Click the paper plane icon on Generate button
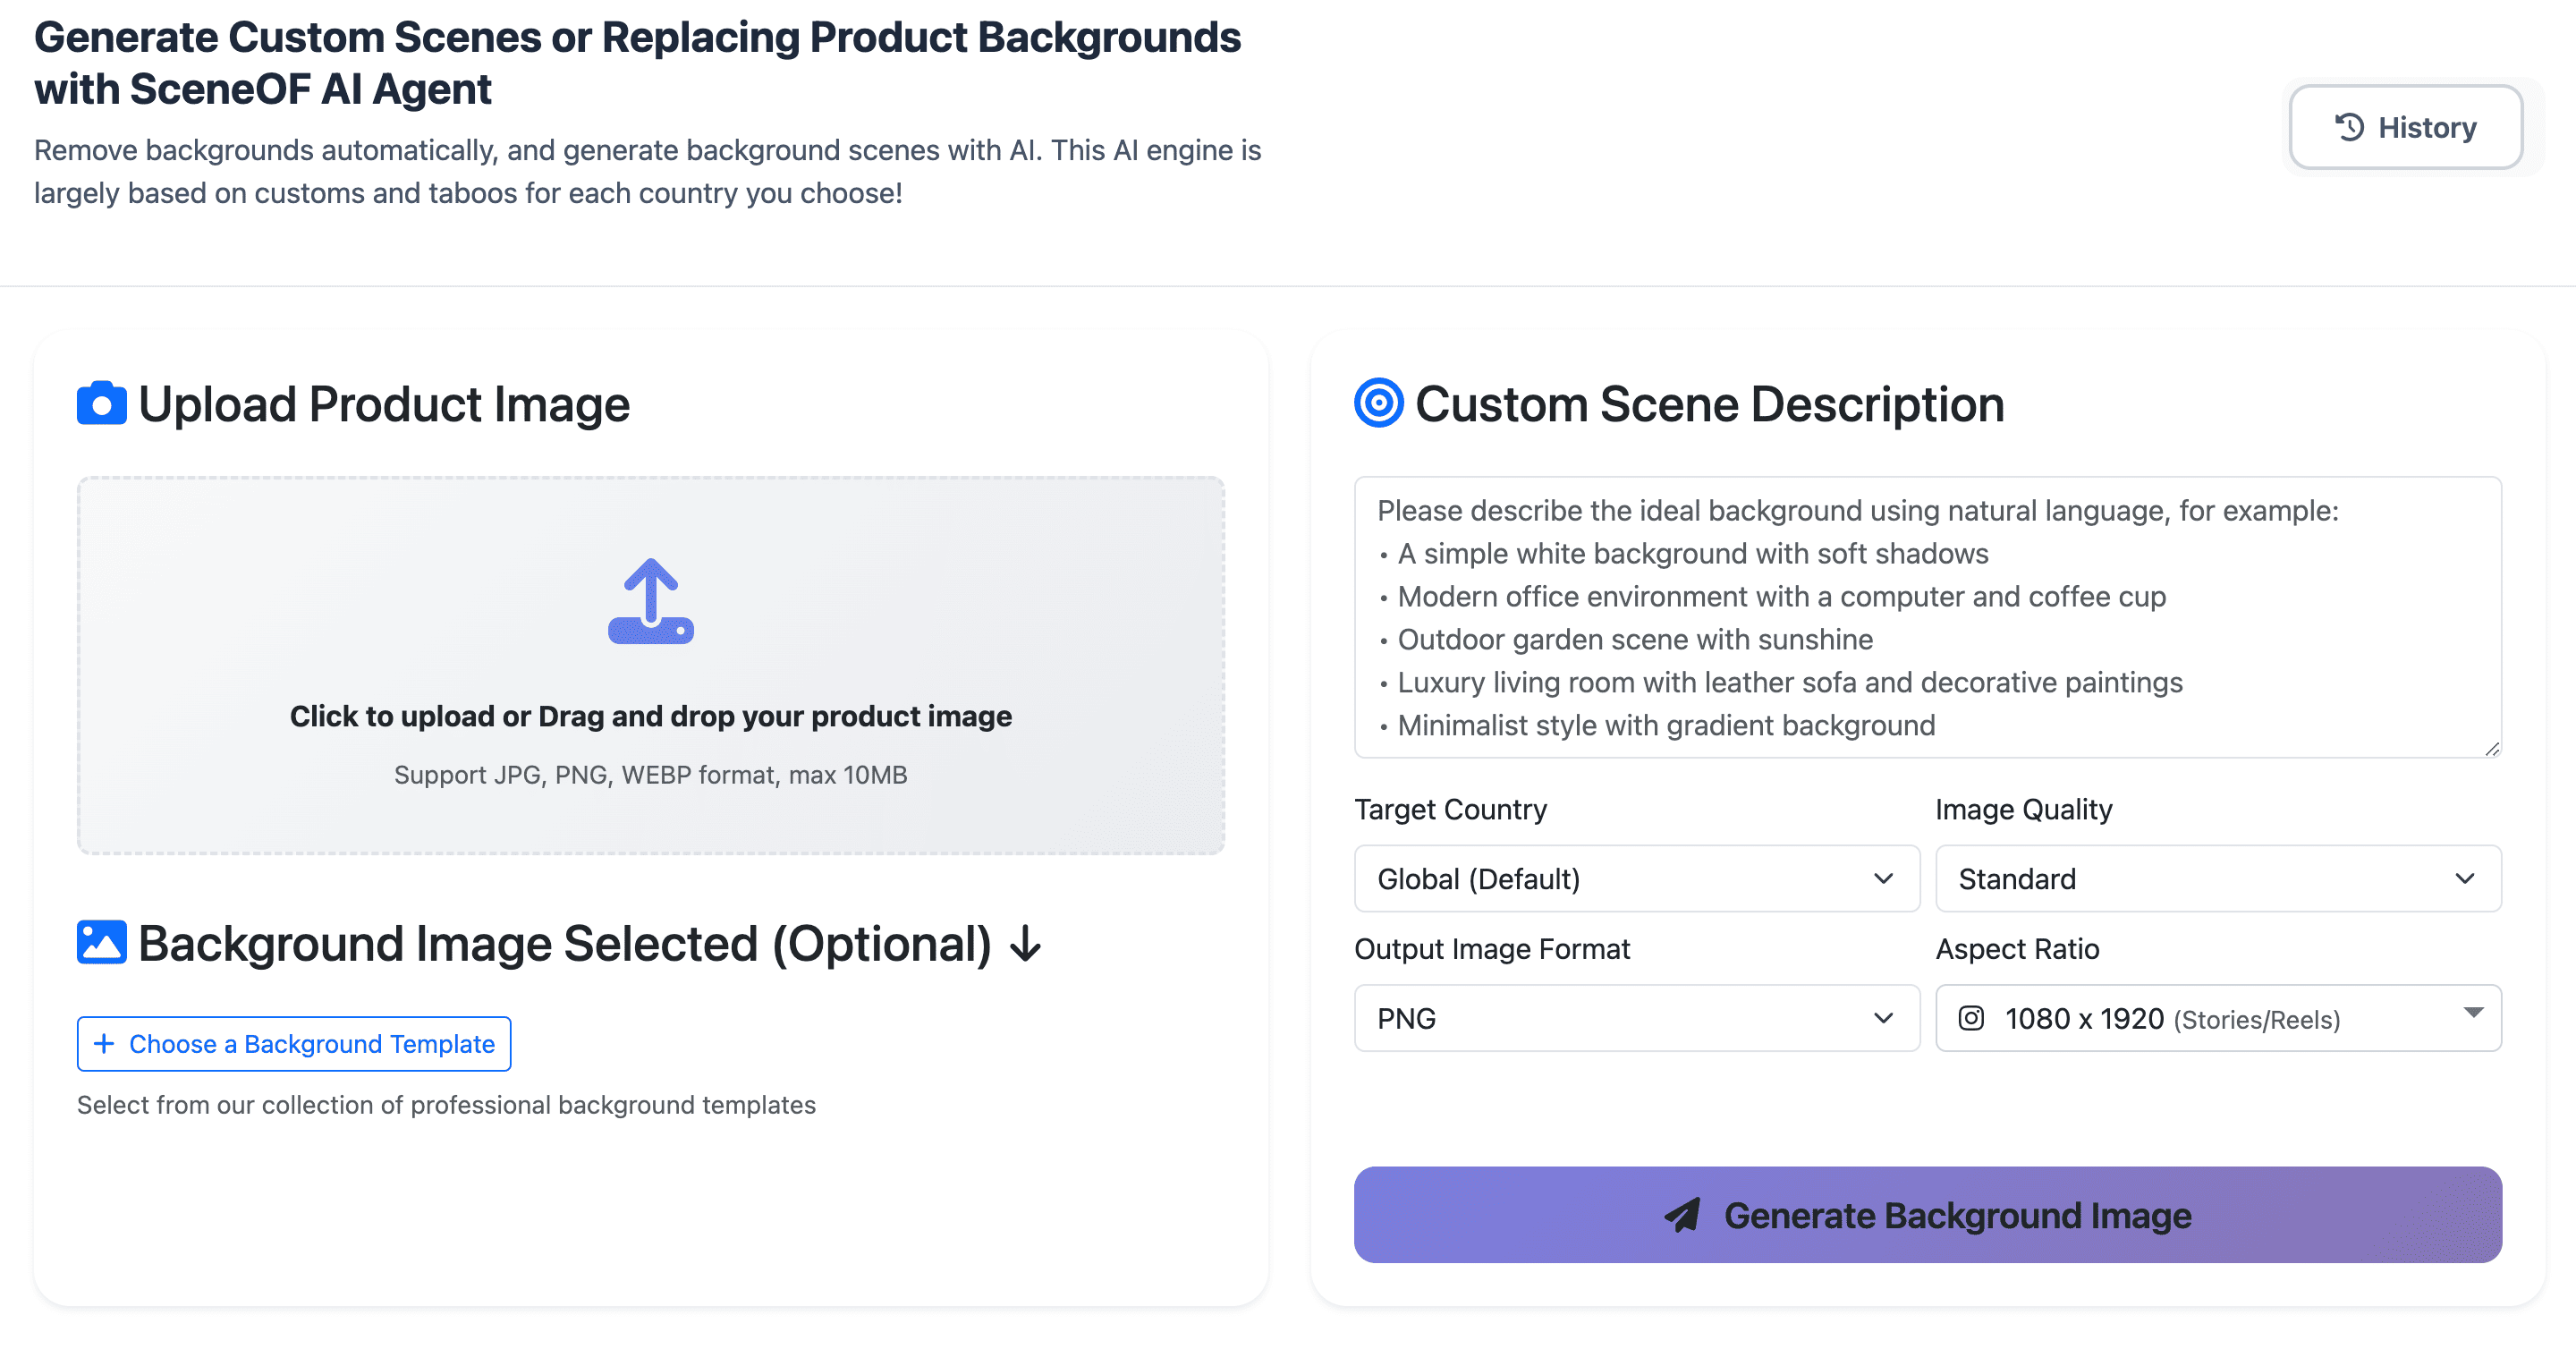Viewport: 2576px width, 1349px height. tap(1683, 1215)
